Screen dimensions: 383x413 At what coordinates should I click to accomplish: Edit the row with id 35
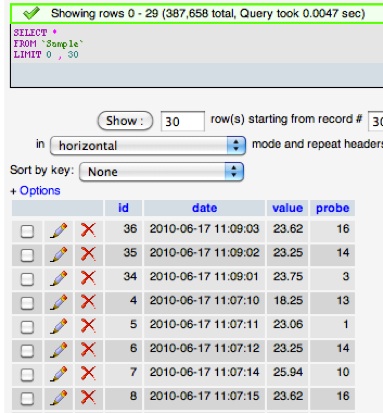tap(59, 255)
